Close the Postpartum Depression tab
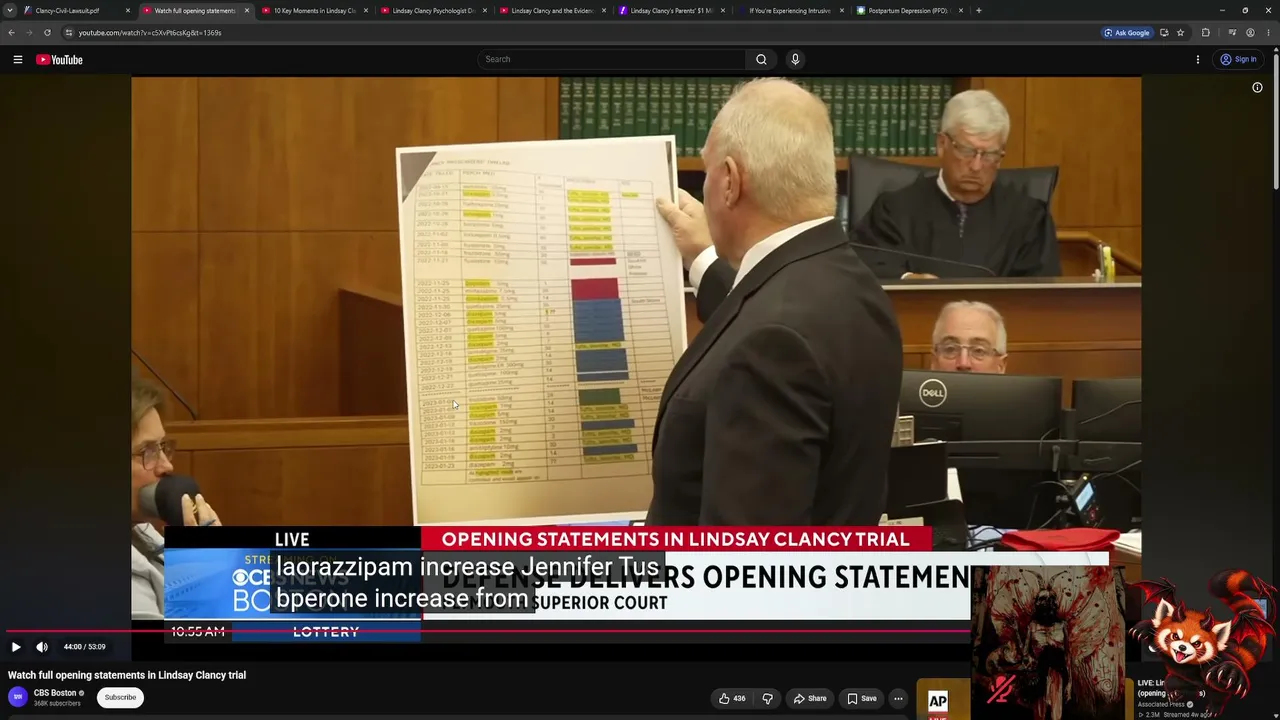 [x=961, y=11]
